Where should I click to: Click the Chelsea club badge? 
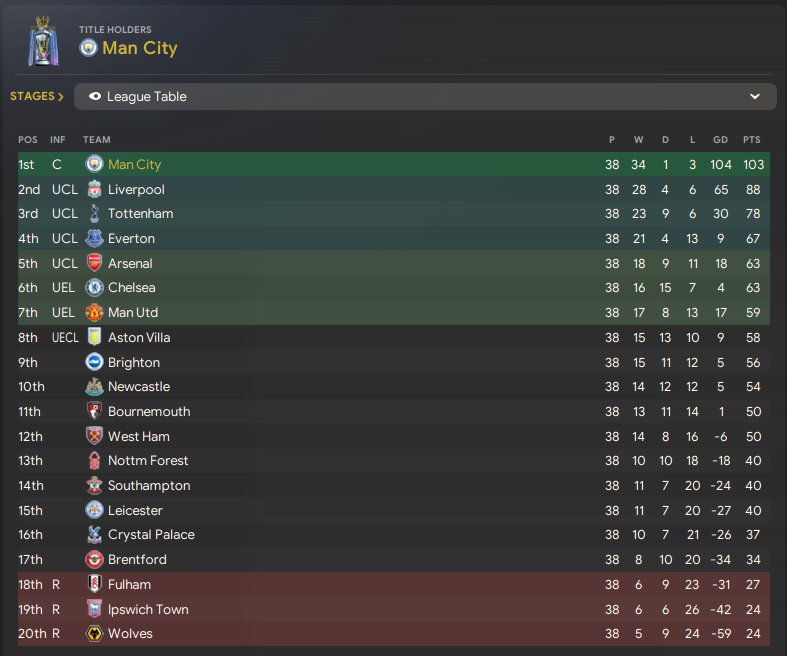point(94,288)
